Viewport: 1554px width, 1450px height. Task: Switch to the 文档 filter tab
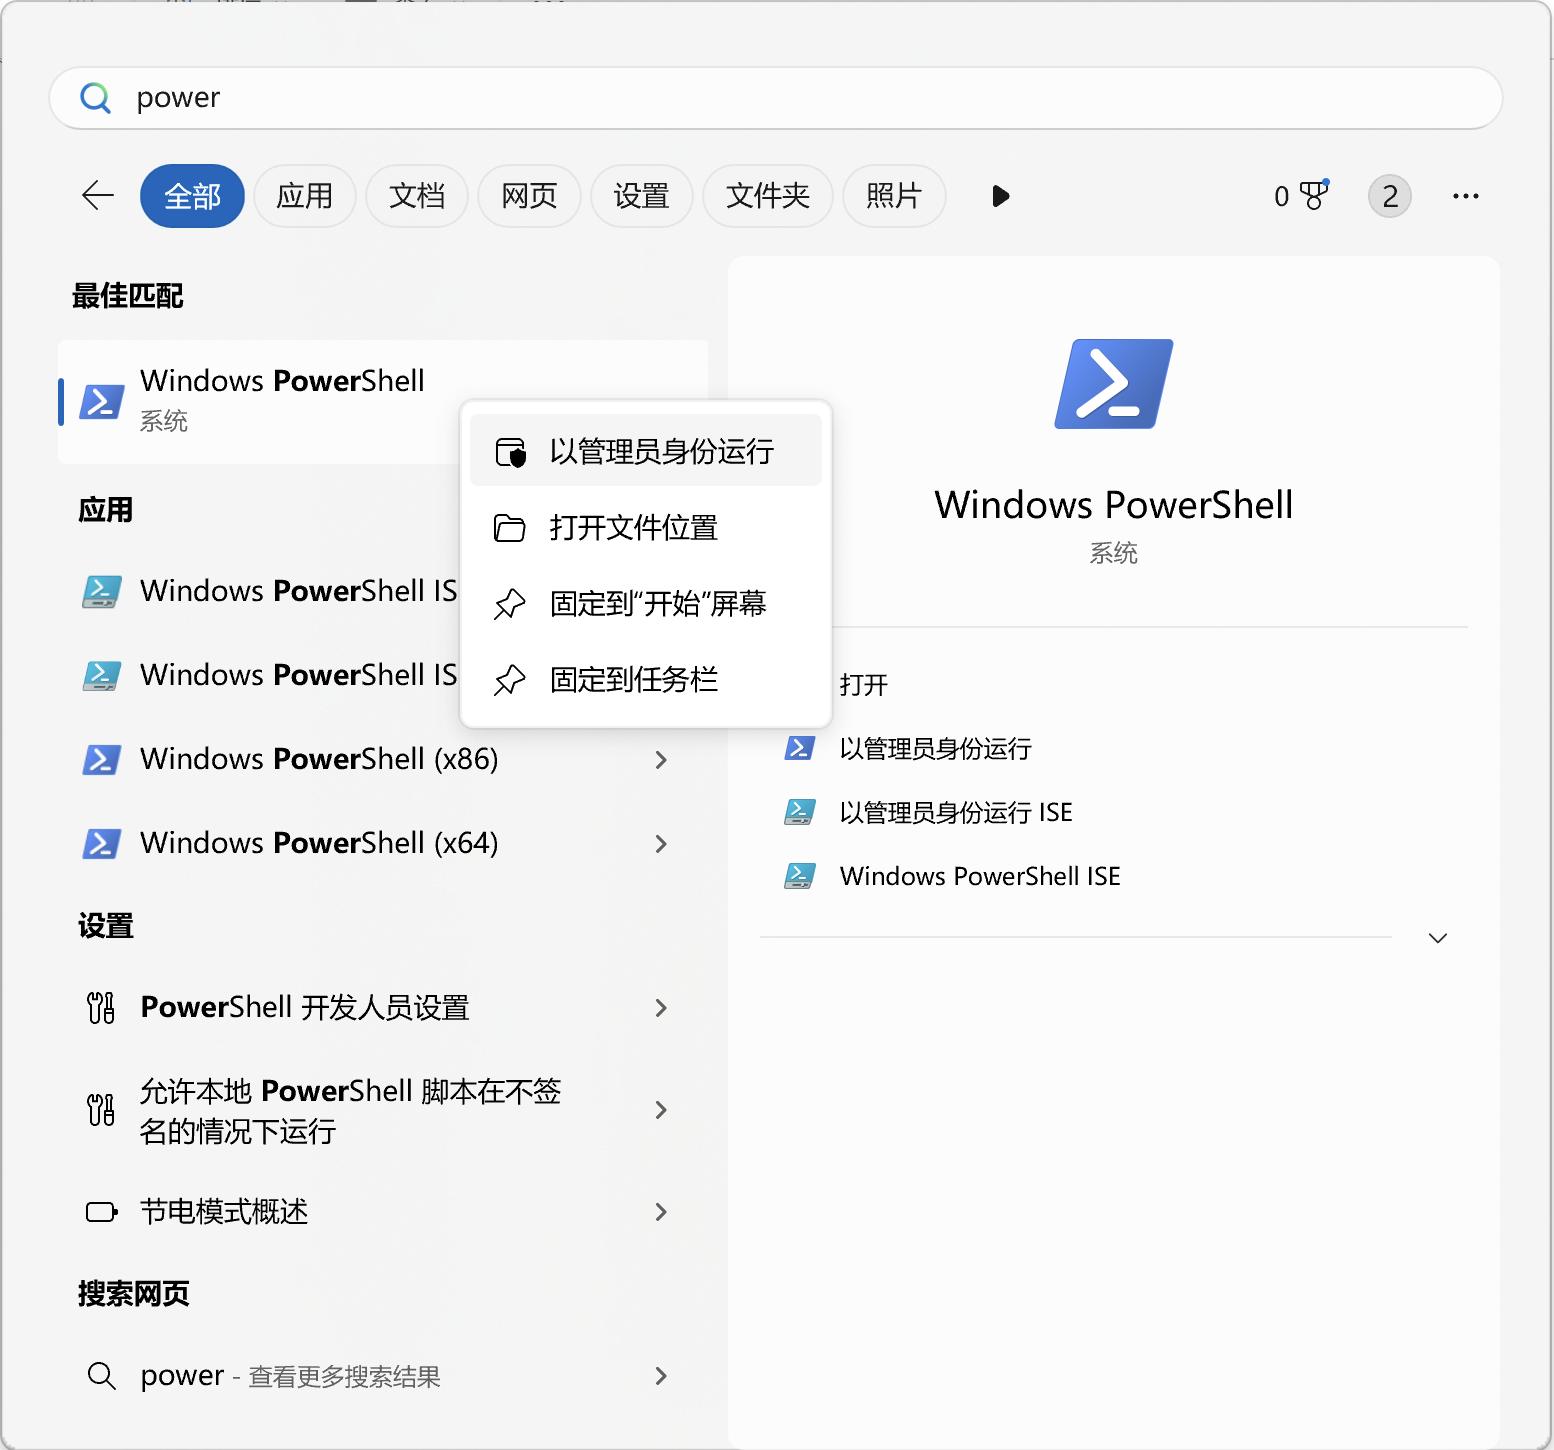click(417, 196)
